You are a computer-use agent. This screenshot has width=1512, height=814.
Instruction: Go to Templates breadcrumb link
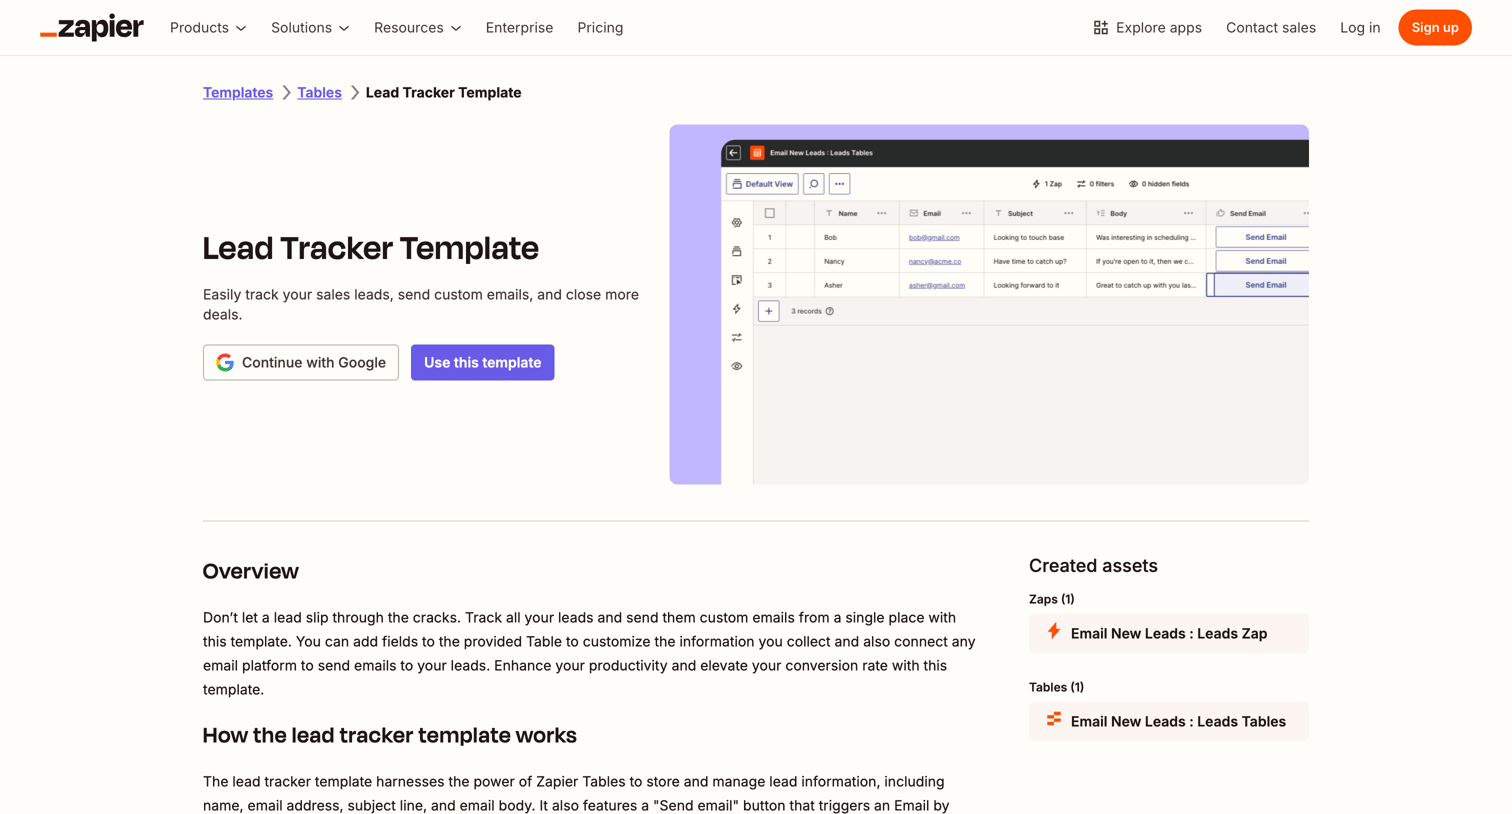coord(238,92)
